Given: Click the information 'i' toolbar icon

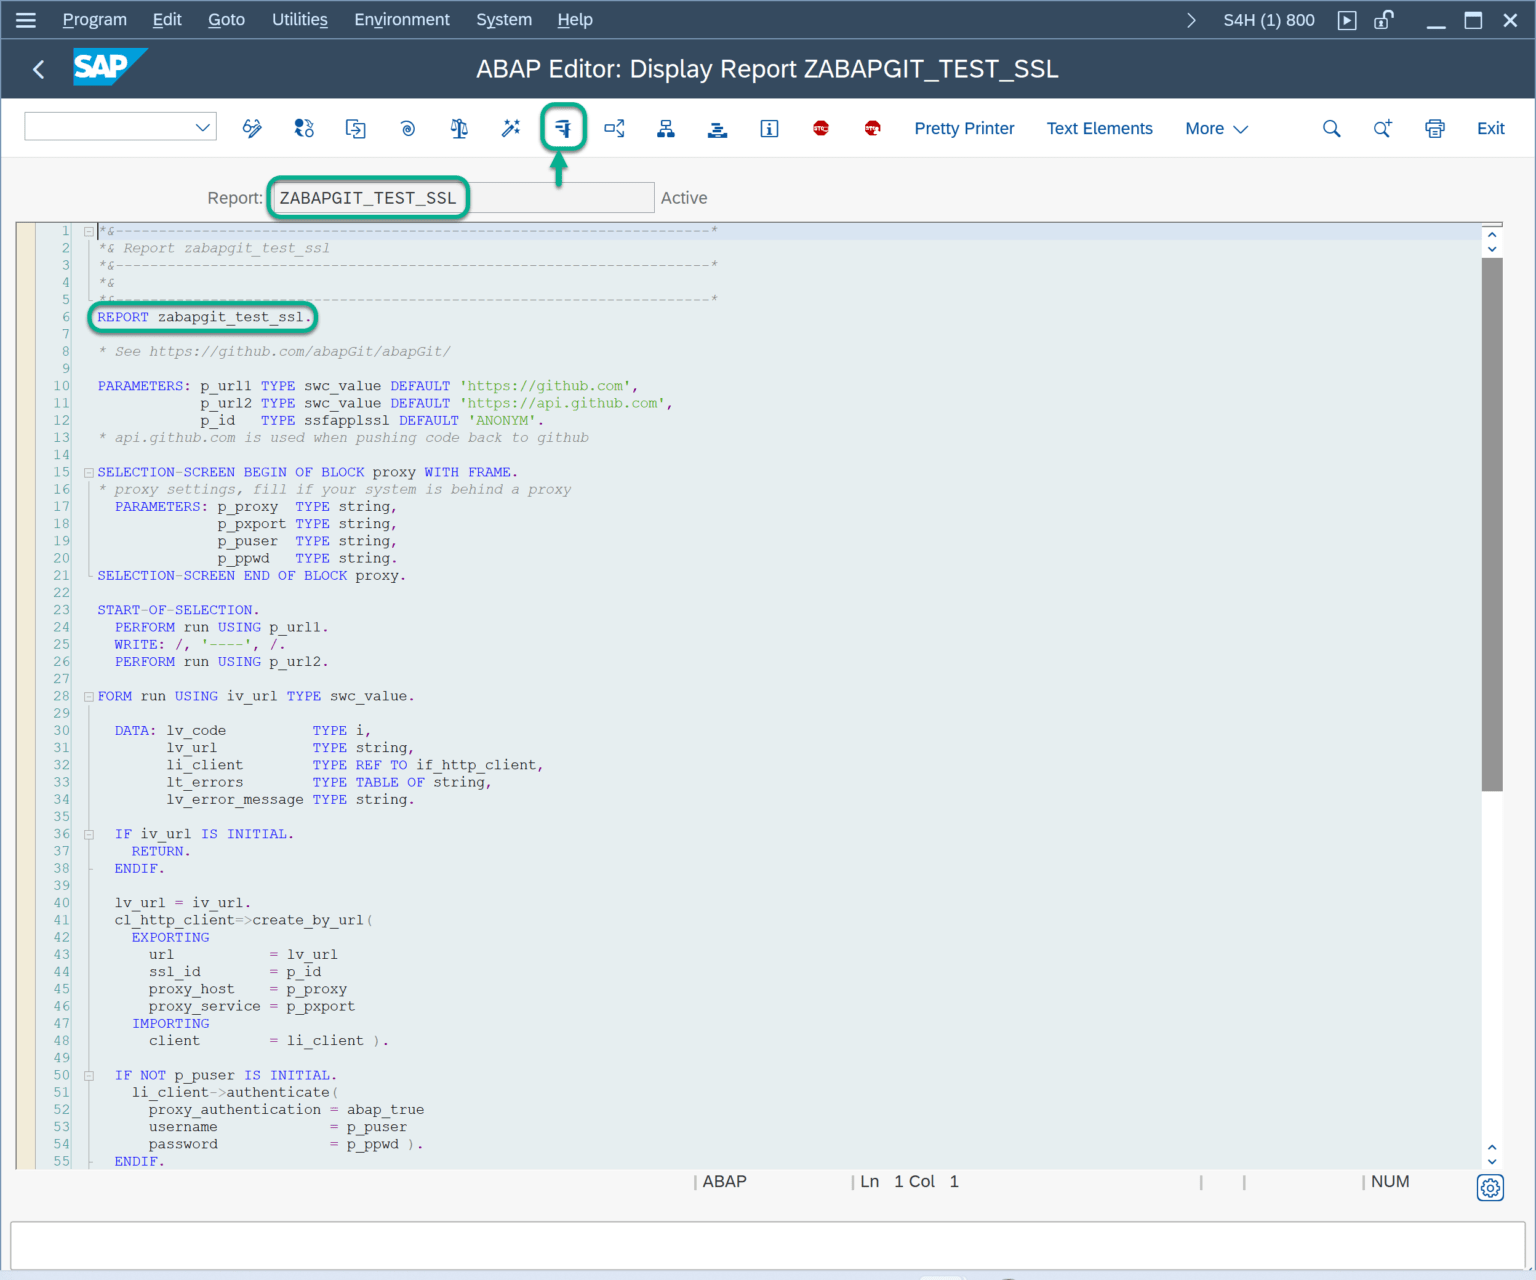Looking at the screenshot, I should click(x=769, y=128).
